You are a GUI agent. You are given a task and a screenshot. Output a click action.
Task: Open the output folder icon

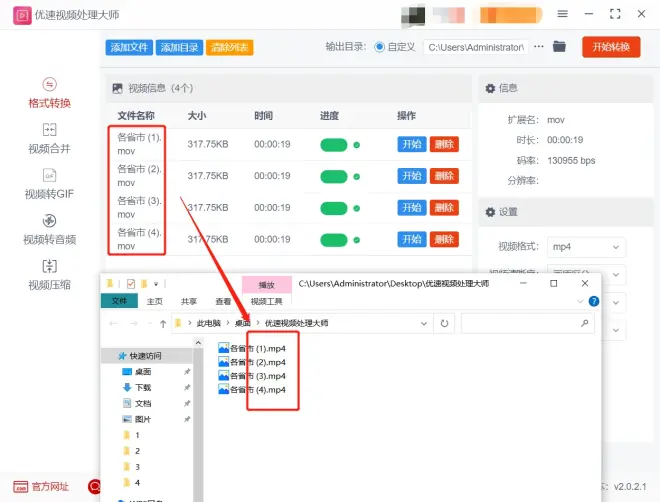(x=559, y=46)
